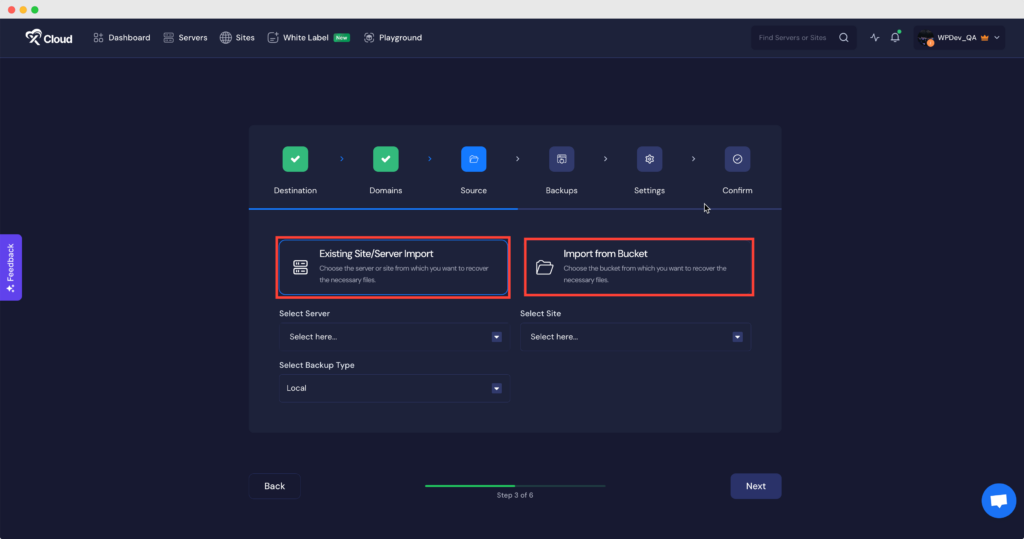Click the Confirm step icon

737,159
